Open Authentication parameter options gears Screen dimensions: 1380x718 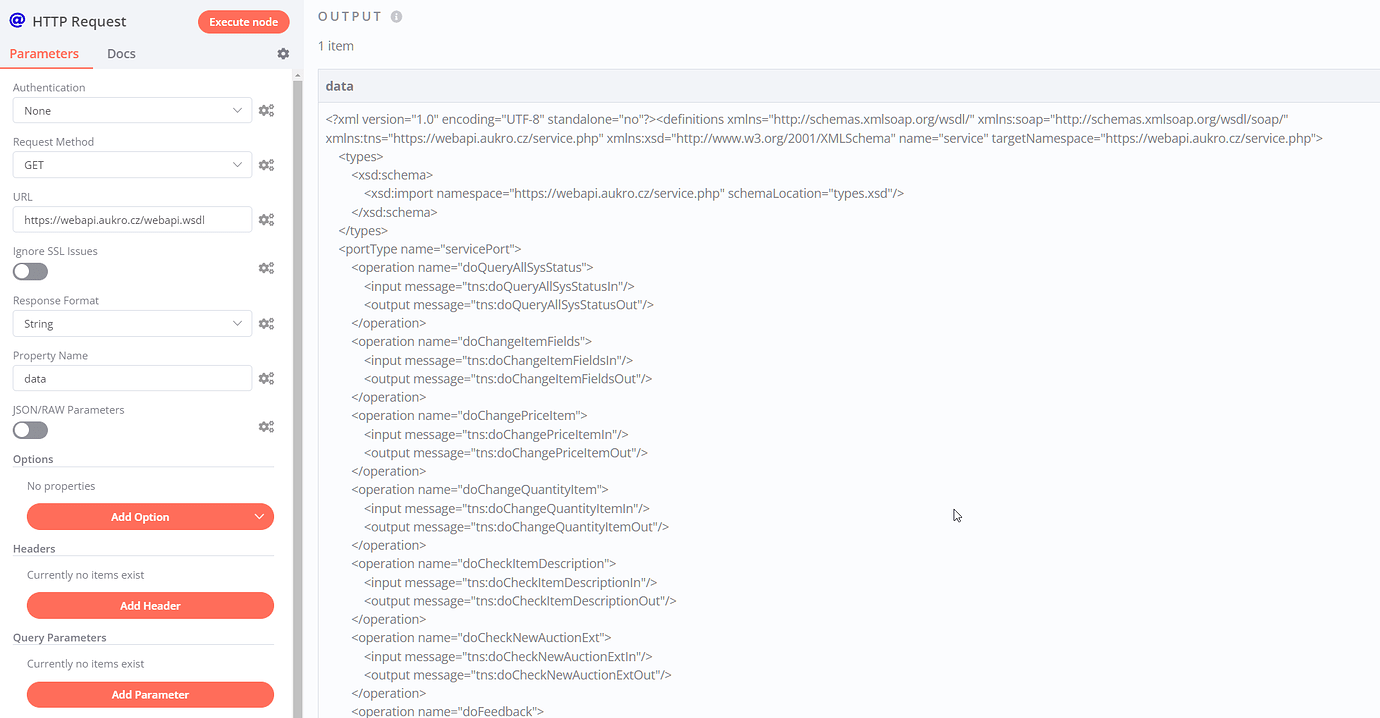tap(266, 110)
